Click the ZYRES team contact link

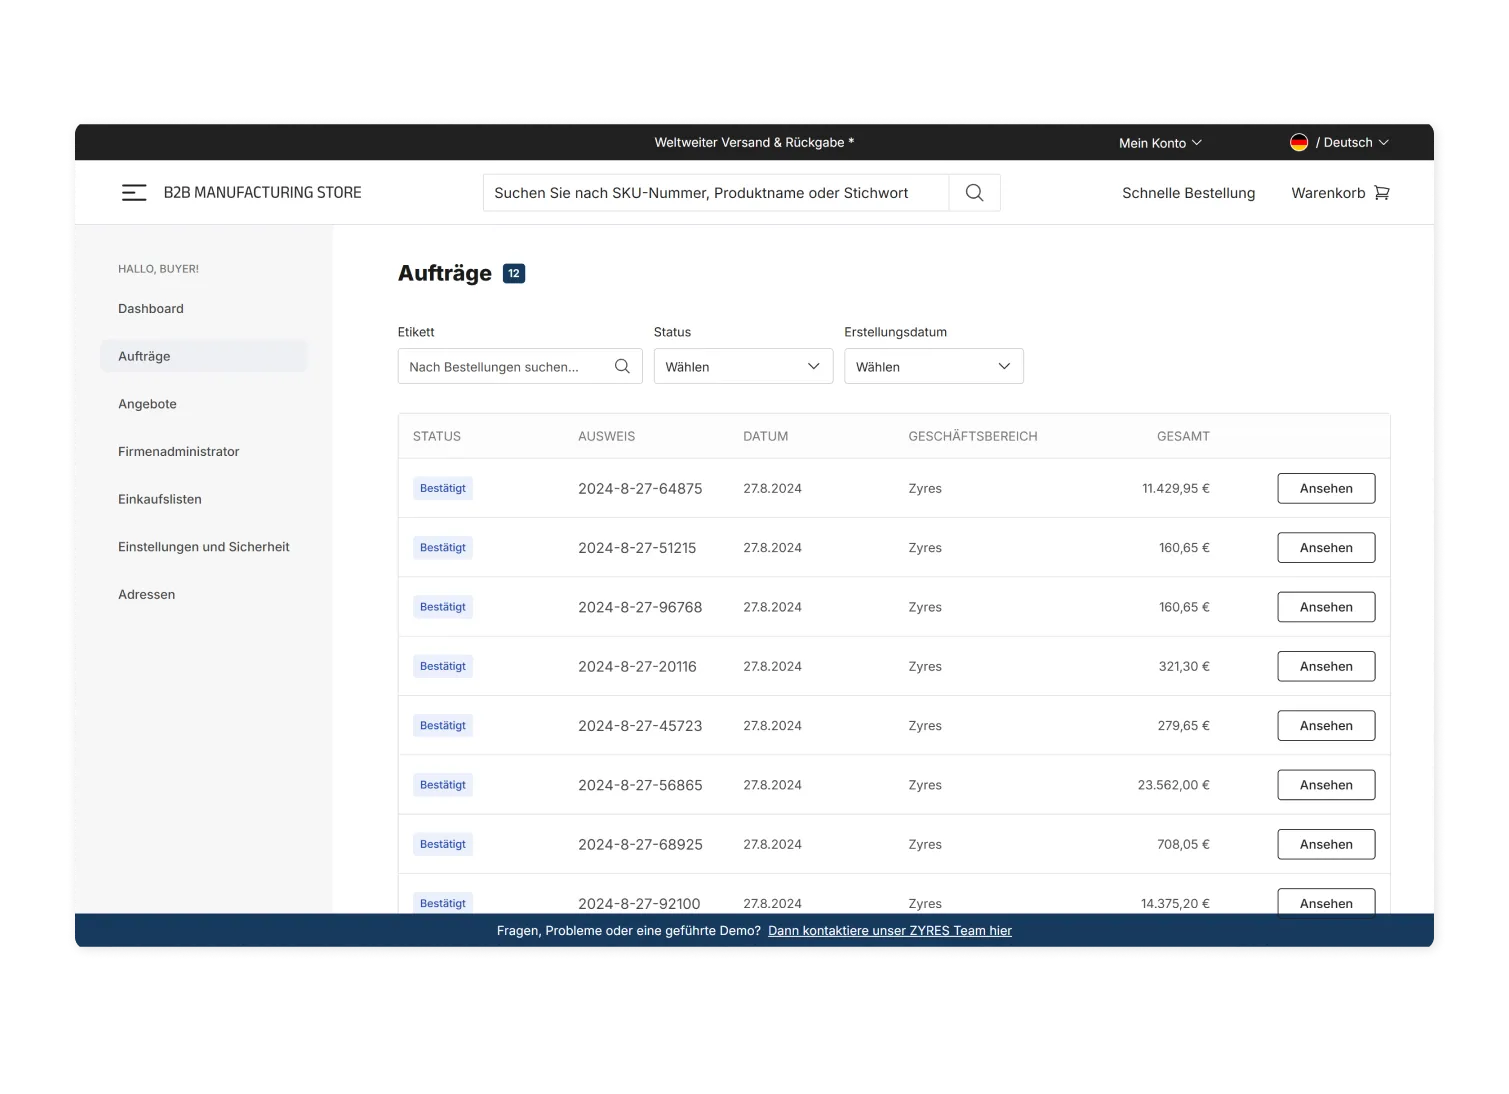click(889, 931)
